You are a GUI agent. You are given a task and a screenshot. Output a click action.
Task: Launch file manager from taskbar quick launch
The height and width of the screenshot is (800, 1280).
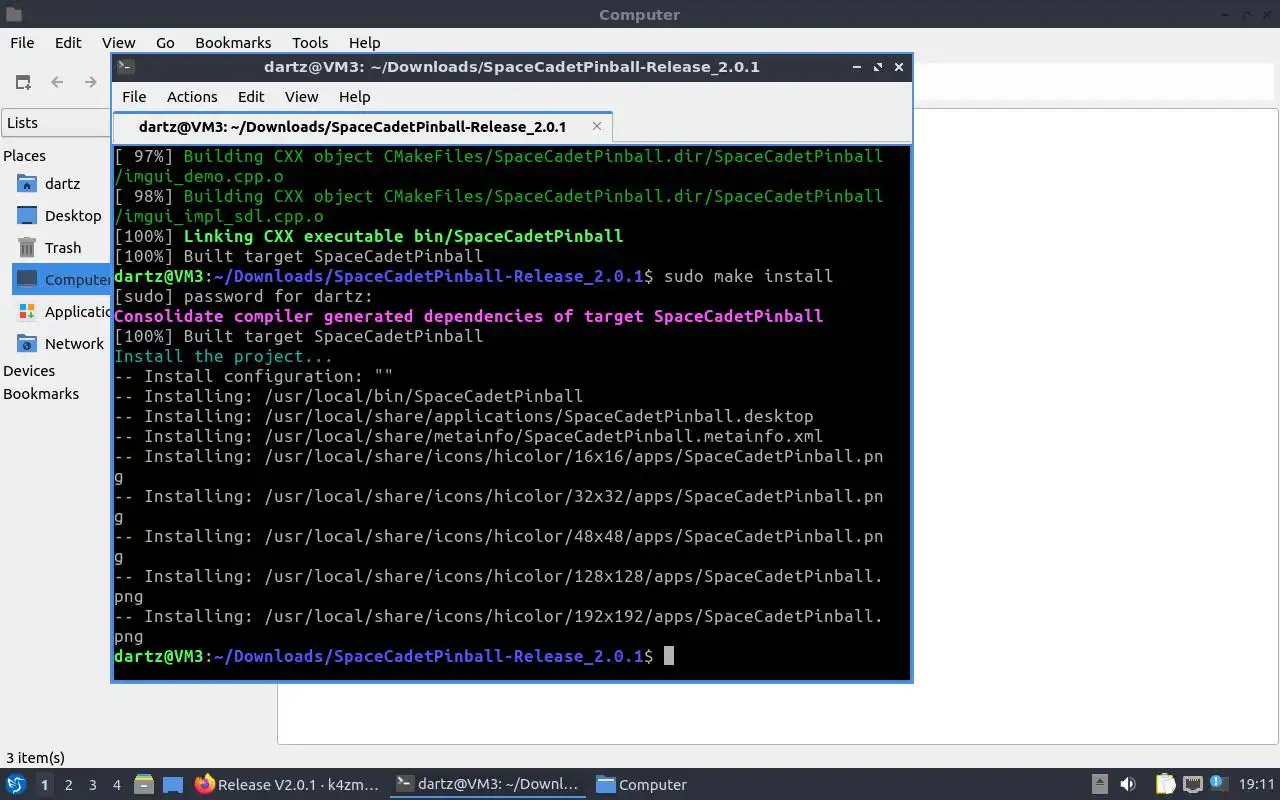click(144, 785)
